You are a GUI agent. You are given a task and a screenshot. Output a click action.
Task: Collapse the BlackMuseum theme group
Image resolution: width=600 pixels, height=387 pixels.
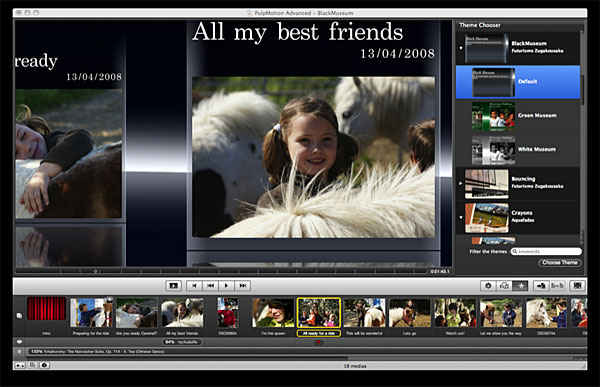[461, 48]
